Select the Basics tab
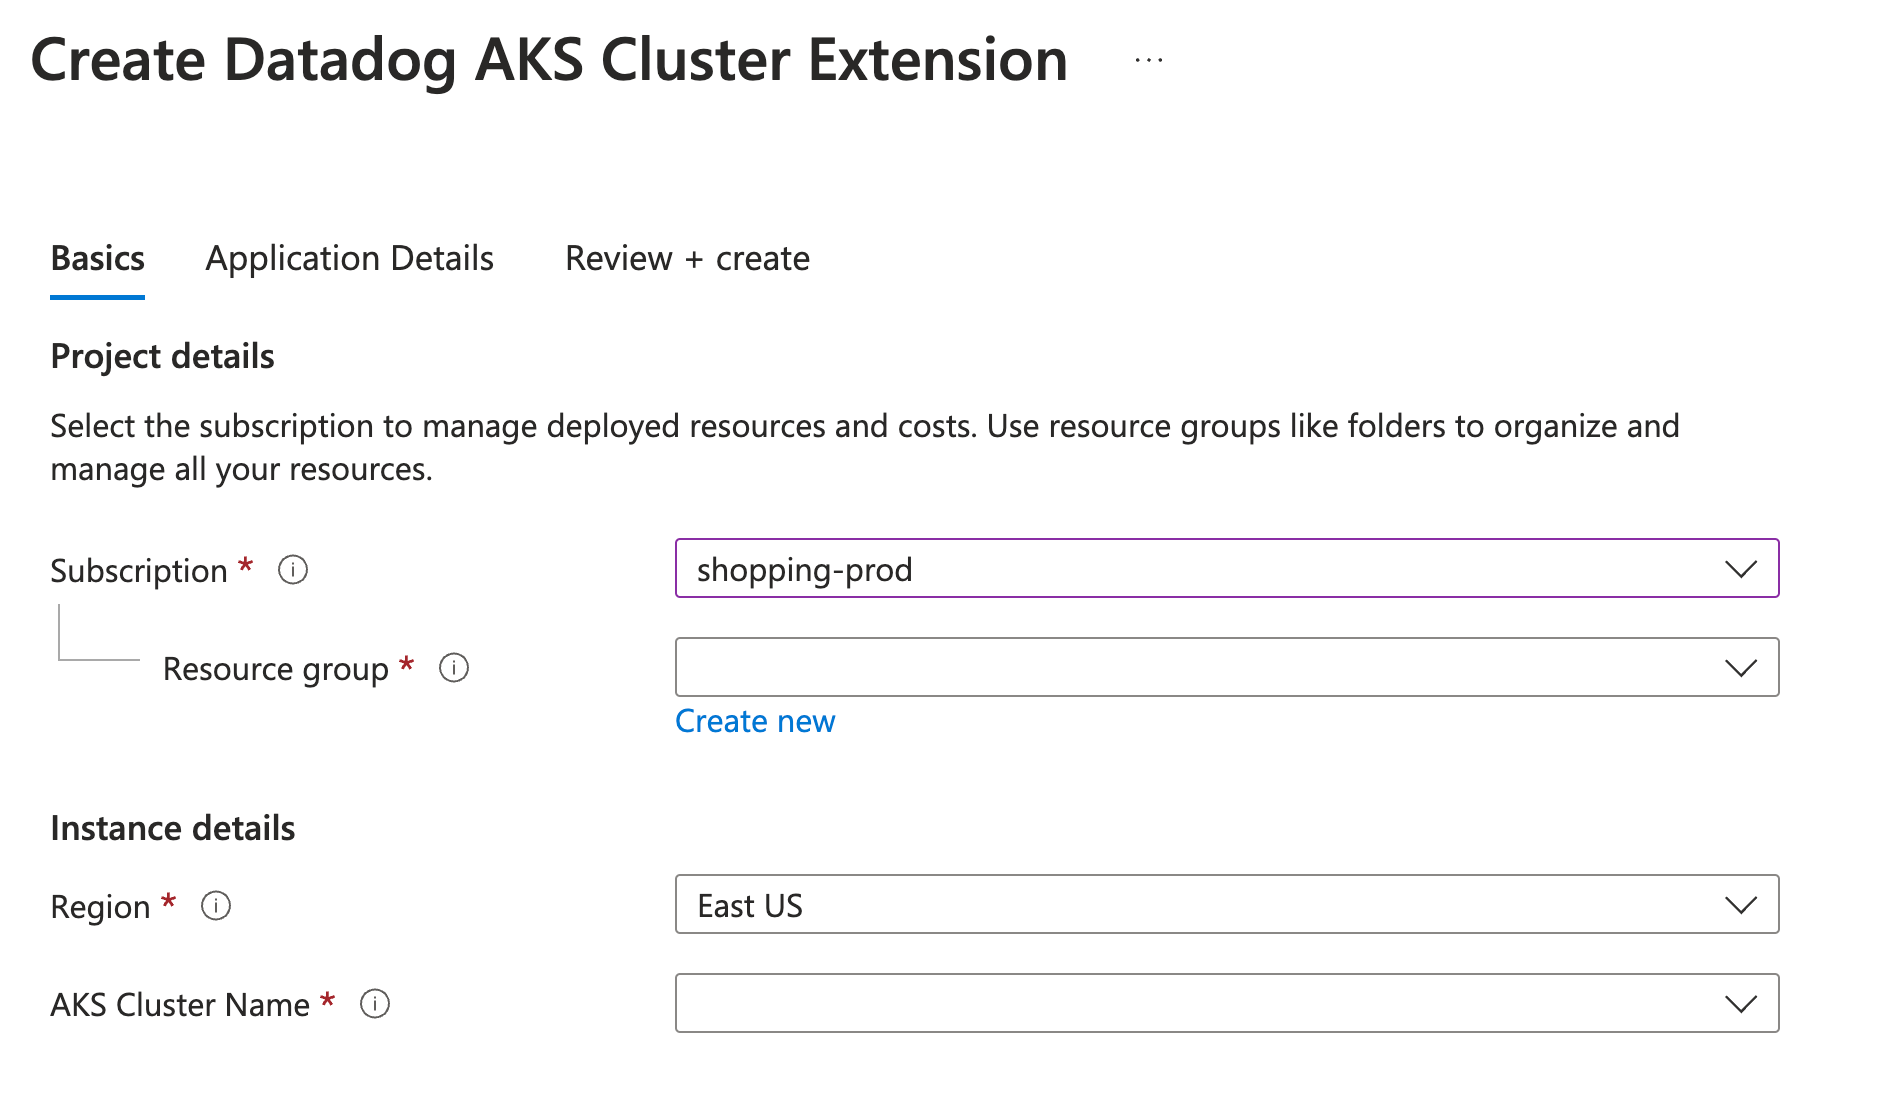 97,258
